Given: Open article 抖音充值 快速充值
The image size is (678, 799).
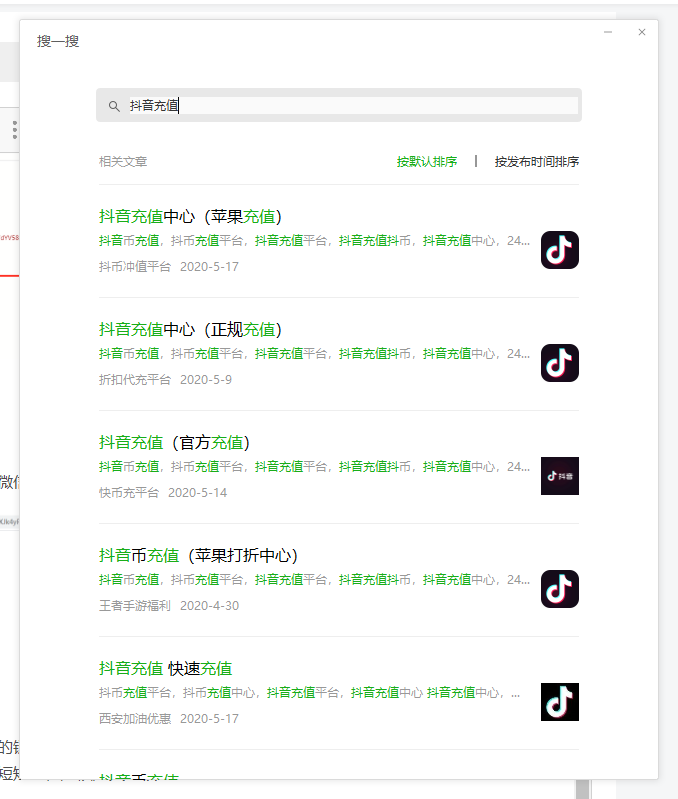Looking at the screenshot, I should [166, 669].
